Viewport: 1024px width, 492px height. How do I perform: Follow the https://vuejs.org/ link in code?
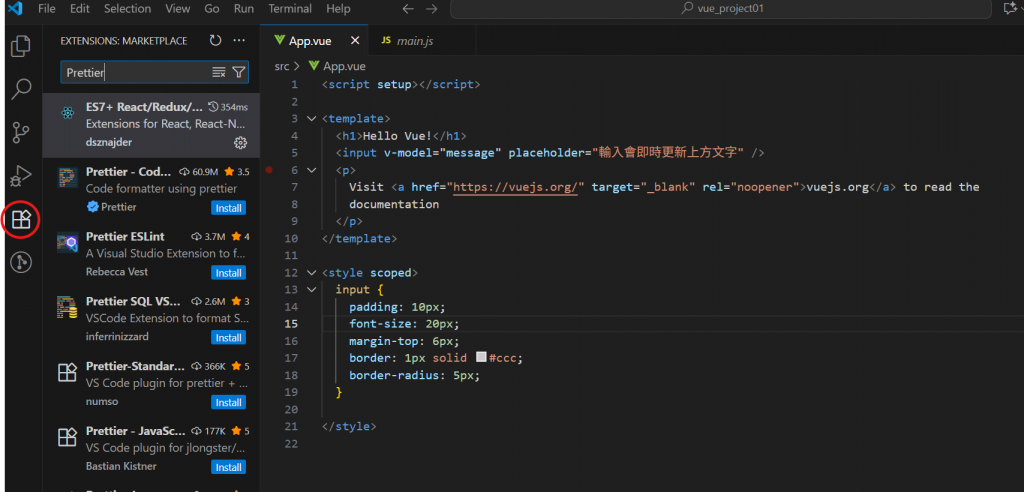[516, 188]
